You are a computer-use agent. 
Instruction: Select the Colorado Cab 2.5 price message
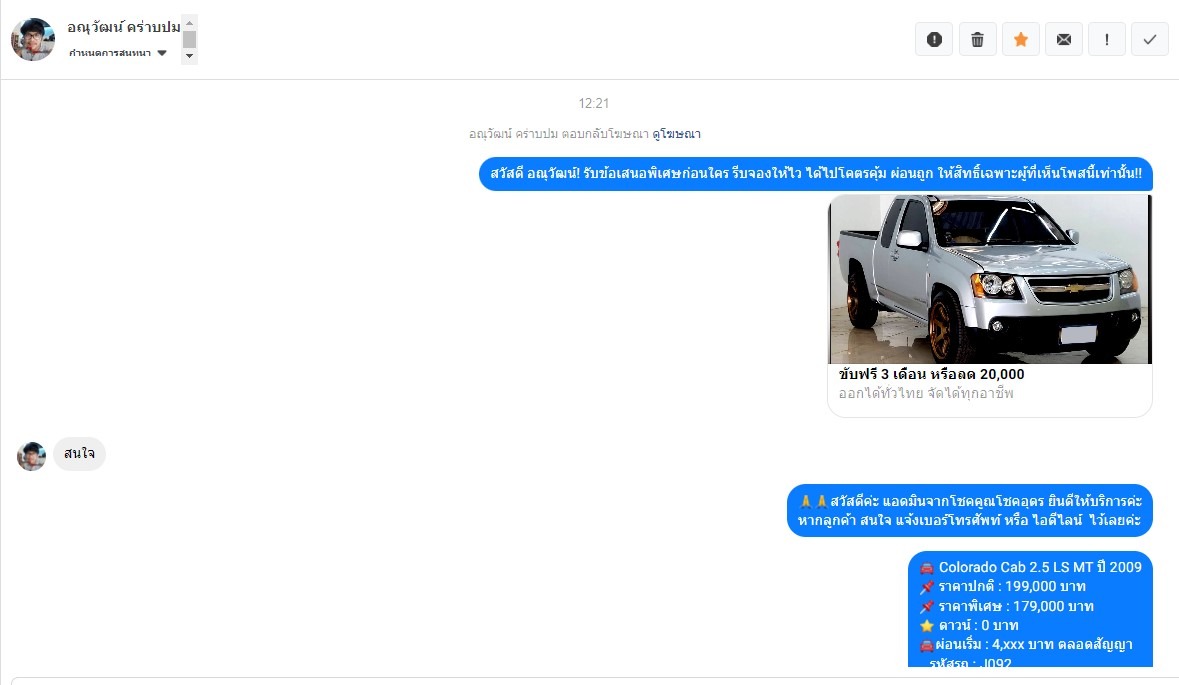1030,609
